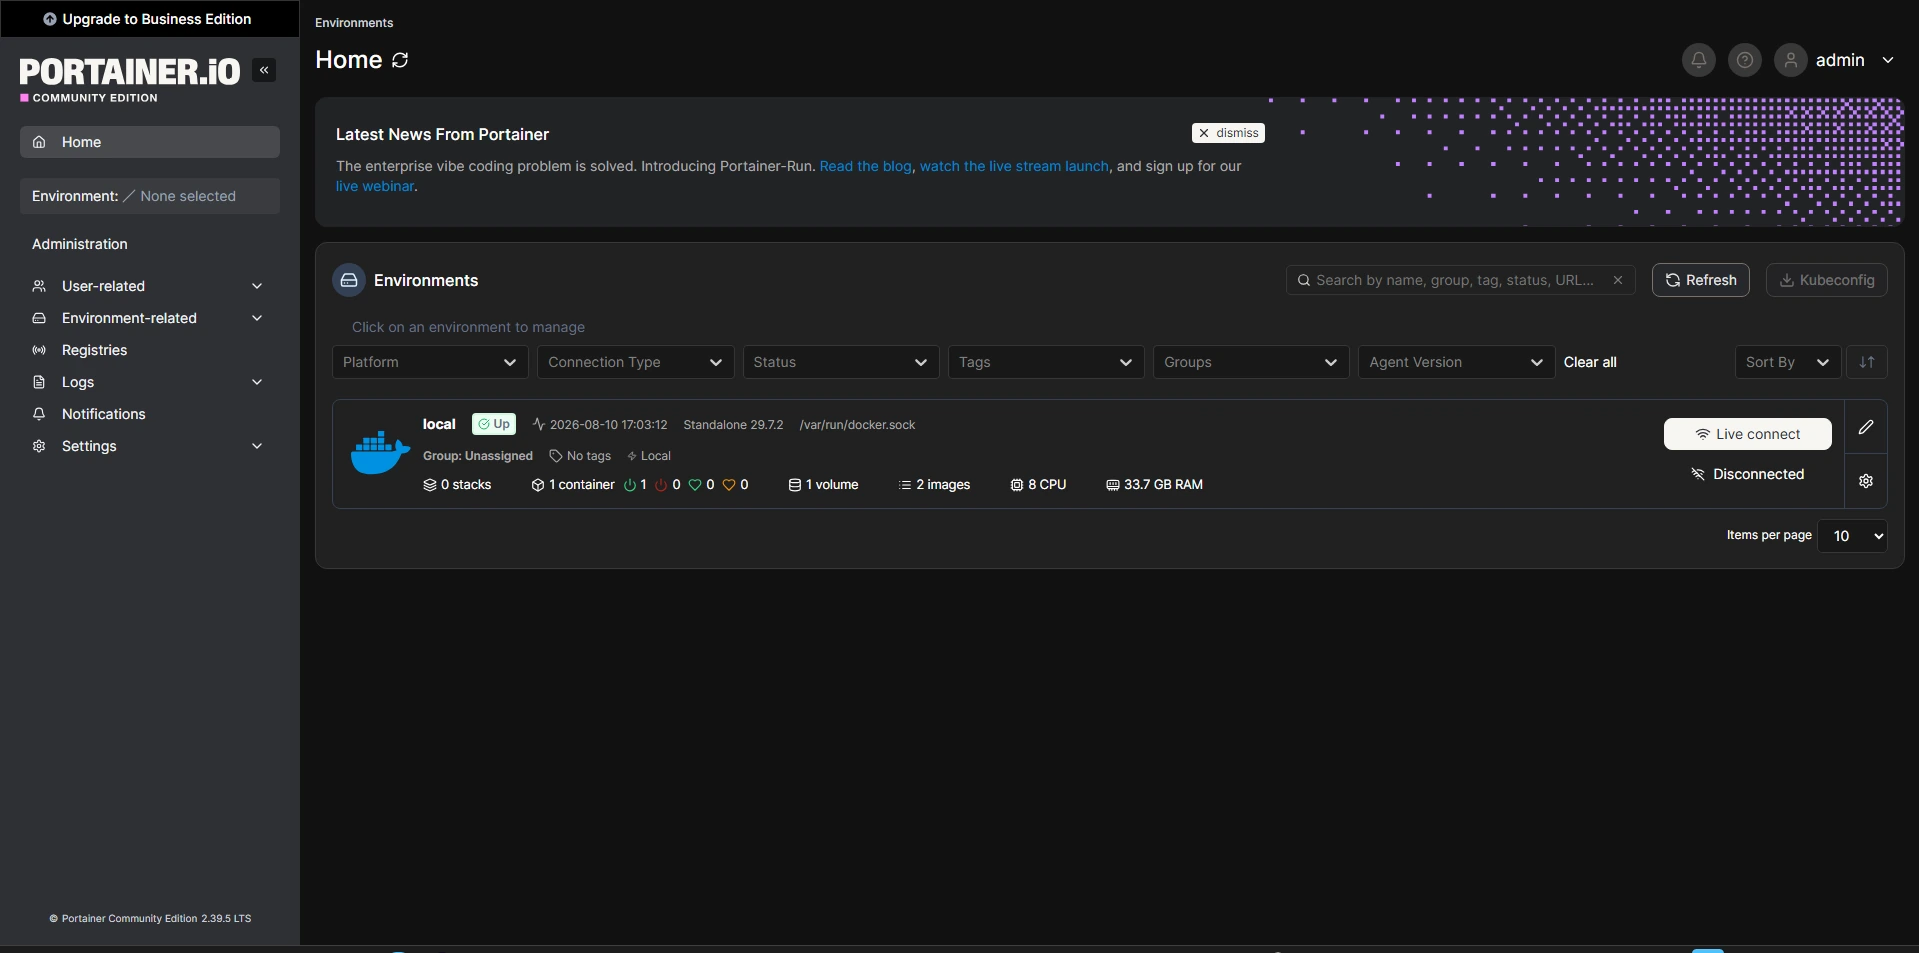The image size is (1919, 953).
Task: Open the Tags filter dropdown
Action: 1046,362
